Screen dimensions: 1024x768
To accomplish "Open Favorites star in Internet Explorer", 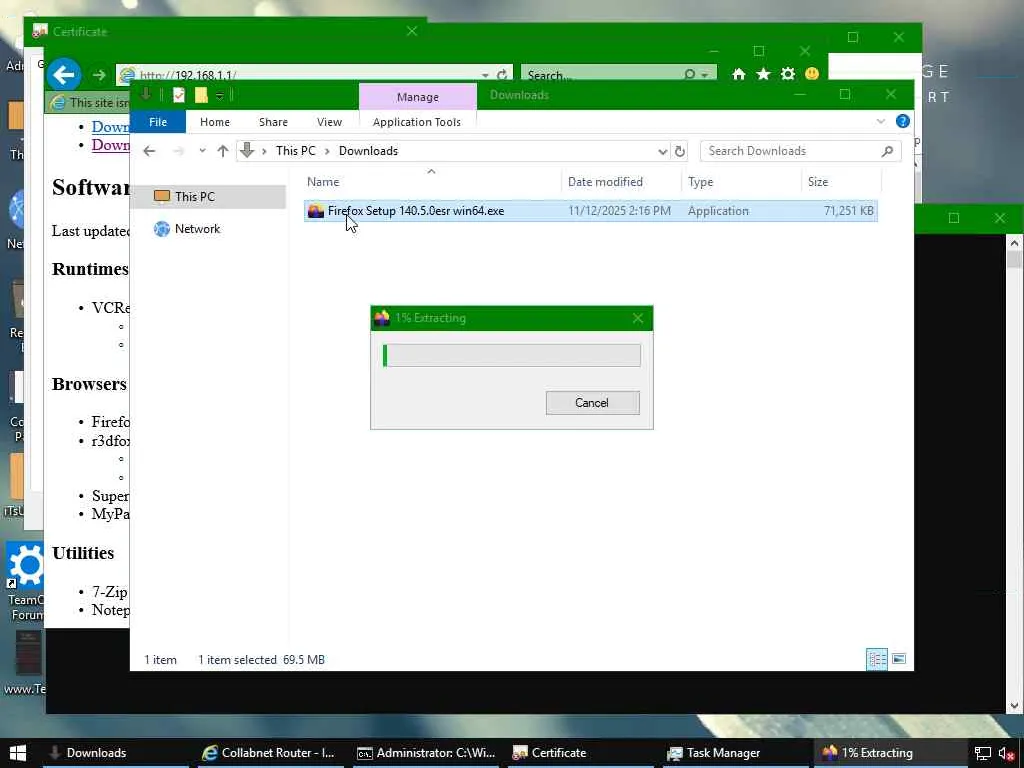I will [763, 74].
